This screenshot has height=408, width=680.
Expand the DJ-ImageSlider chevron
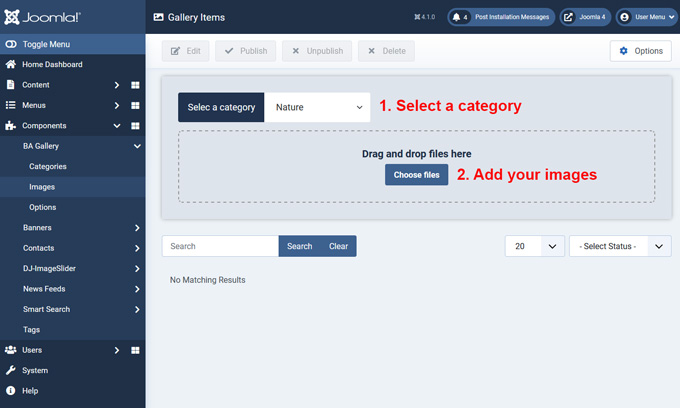pyautogui.click(x=137, y=268)
